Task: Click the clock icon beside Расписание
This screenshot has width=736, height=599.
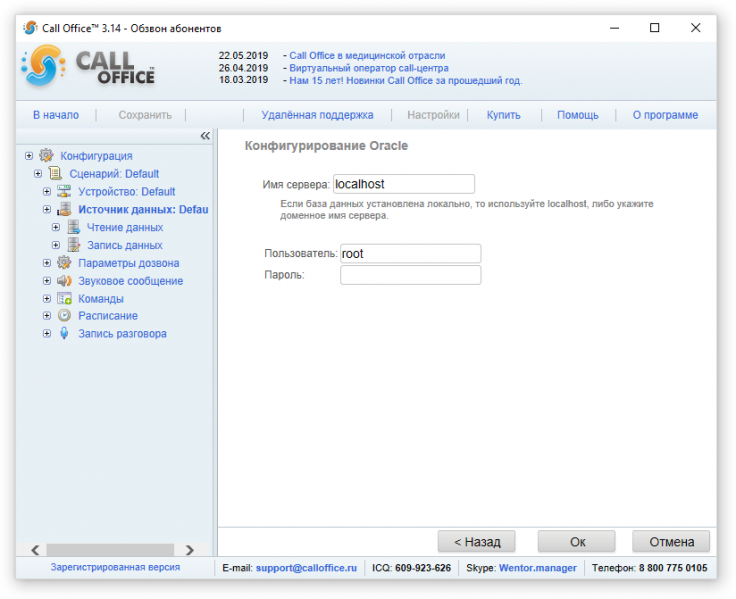Action: tap(64, 315)
